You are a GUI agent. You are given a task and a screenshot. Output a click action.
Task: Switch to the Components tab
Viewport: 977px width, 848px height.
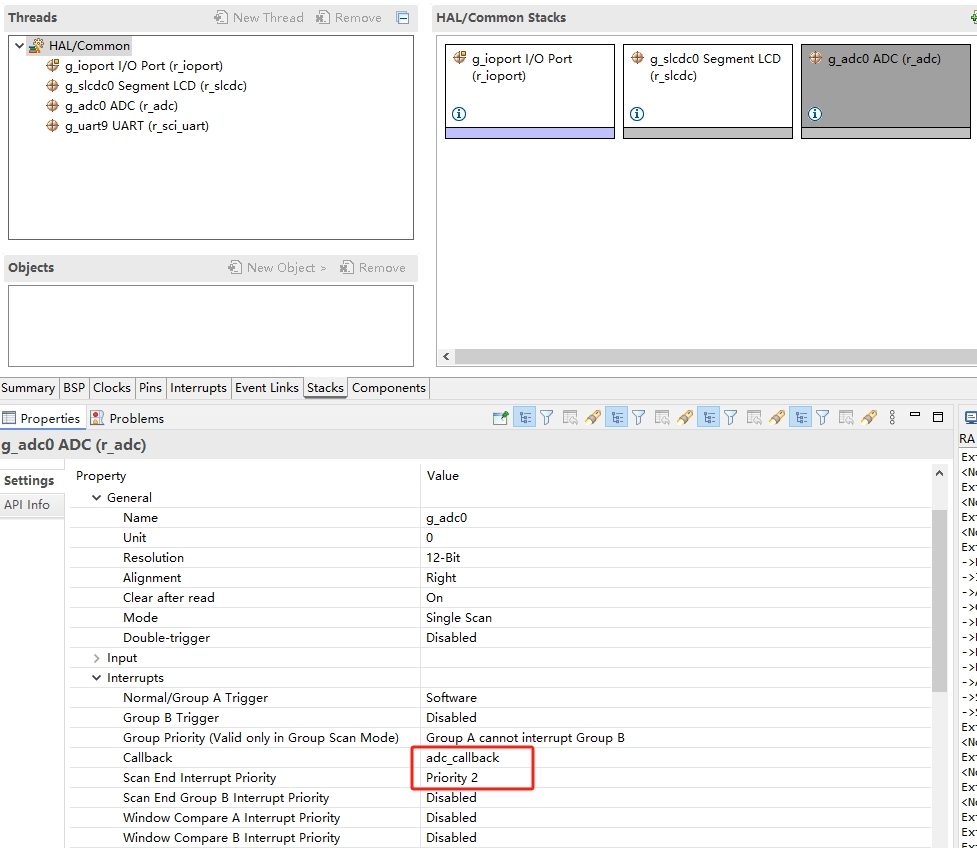click(x=389, y=388)
